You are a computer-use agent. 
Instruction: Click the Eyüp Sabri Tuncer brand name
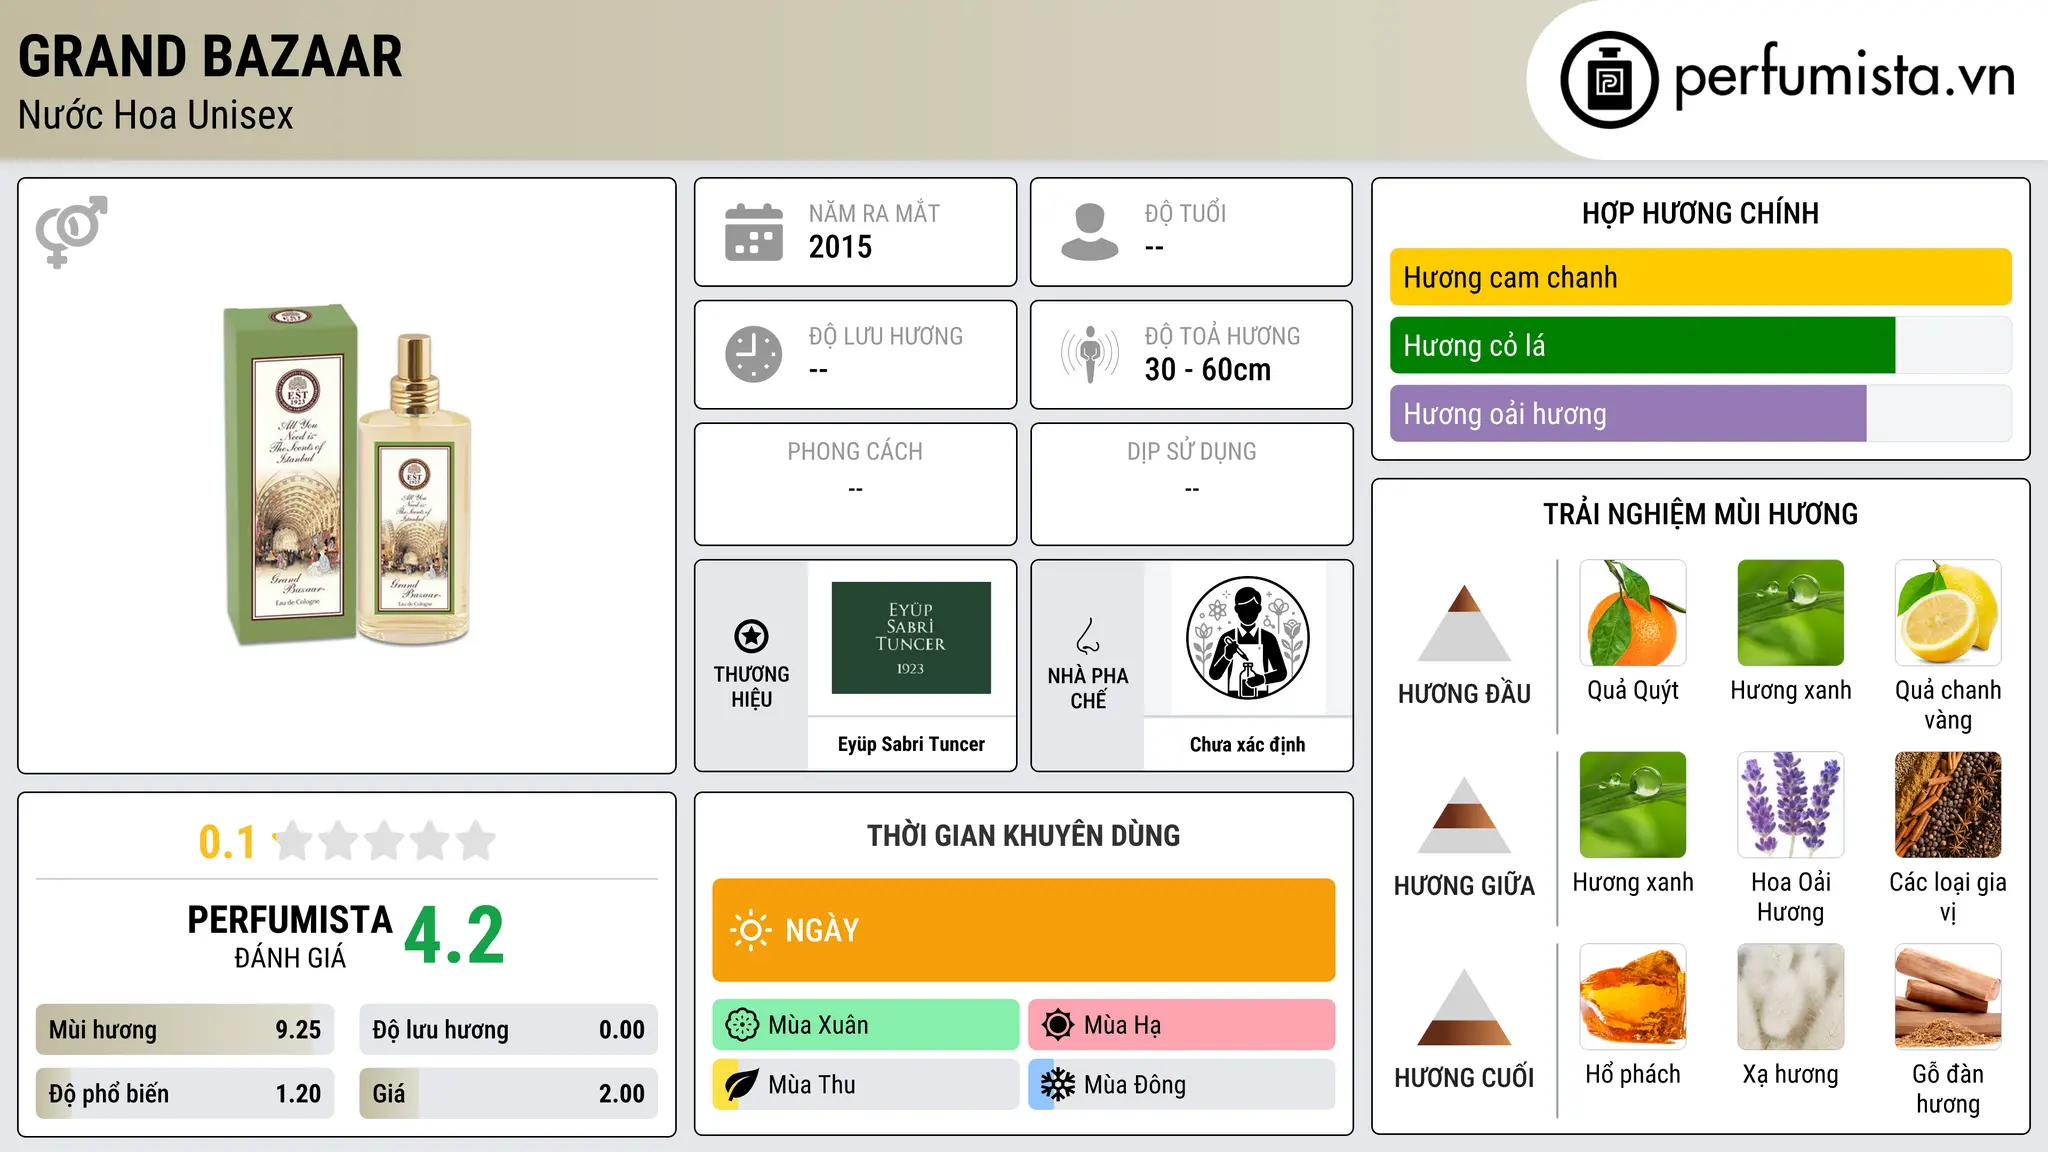tap(911, 744)
